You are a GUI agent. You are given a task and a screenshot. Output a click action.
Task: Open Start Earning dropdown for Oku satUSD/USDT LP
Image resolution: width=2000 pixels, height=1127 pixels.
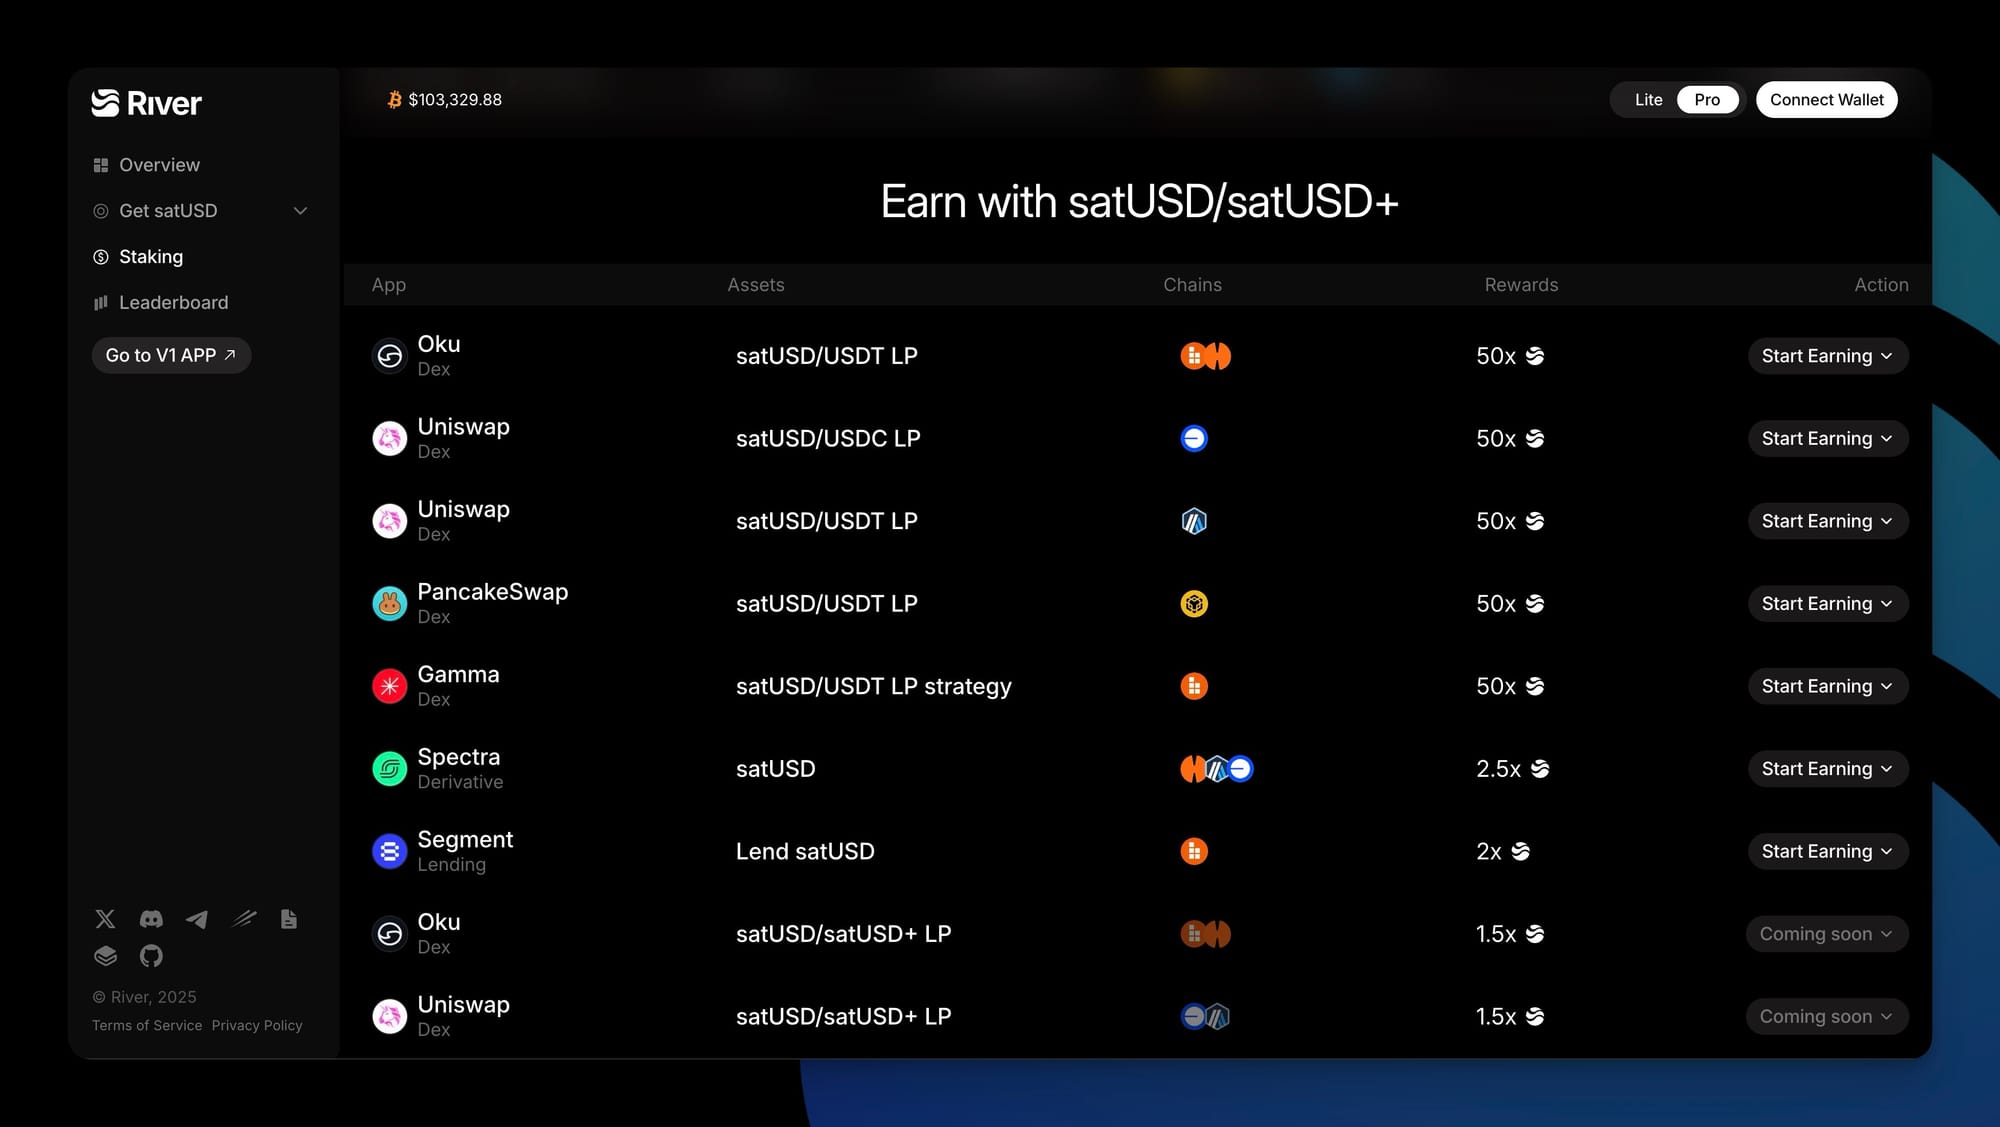pyautogui.click(x=1828, y=355)
